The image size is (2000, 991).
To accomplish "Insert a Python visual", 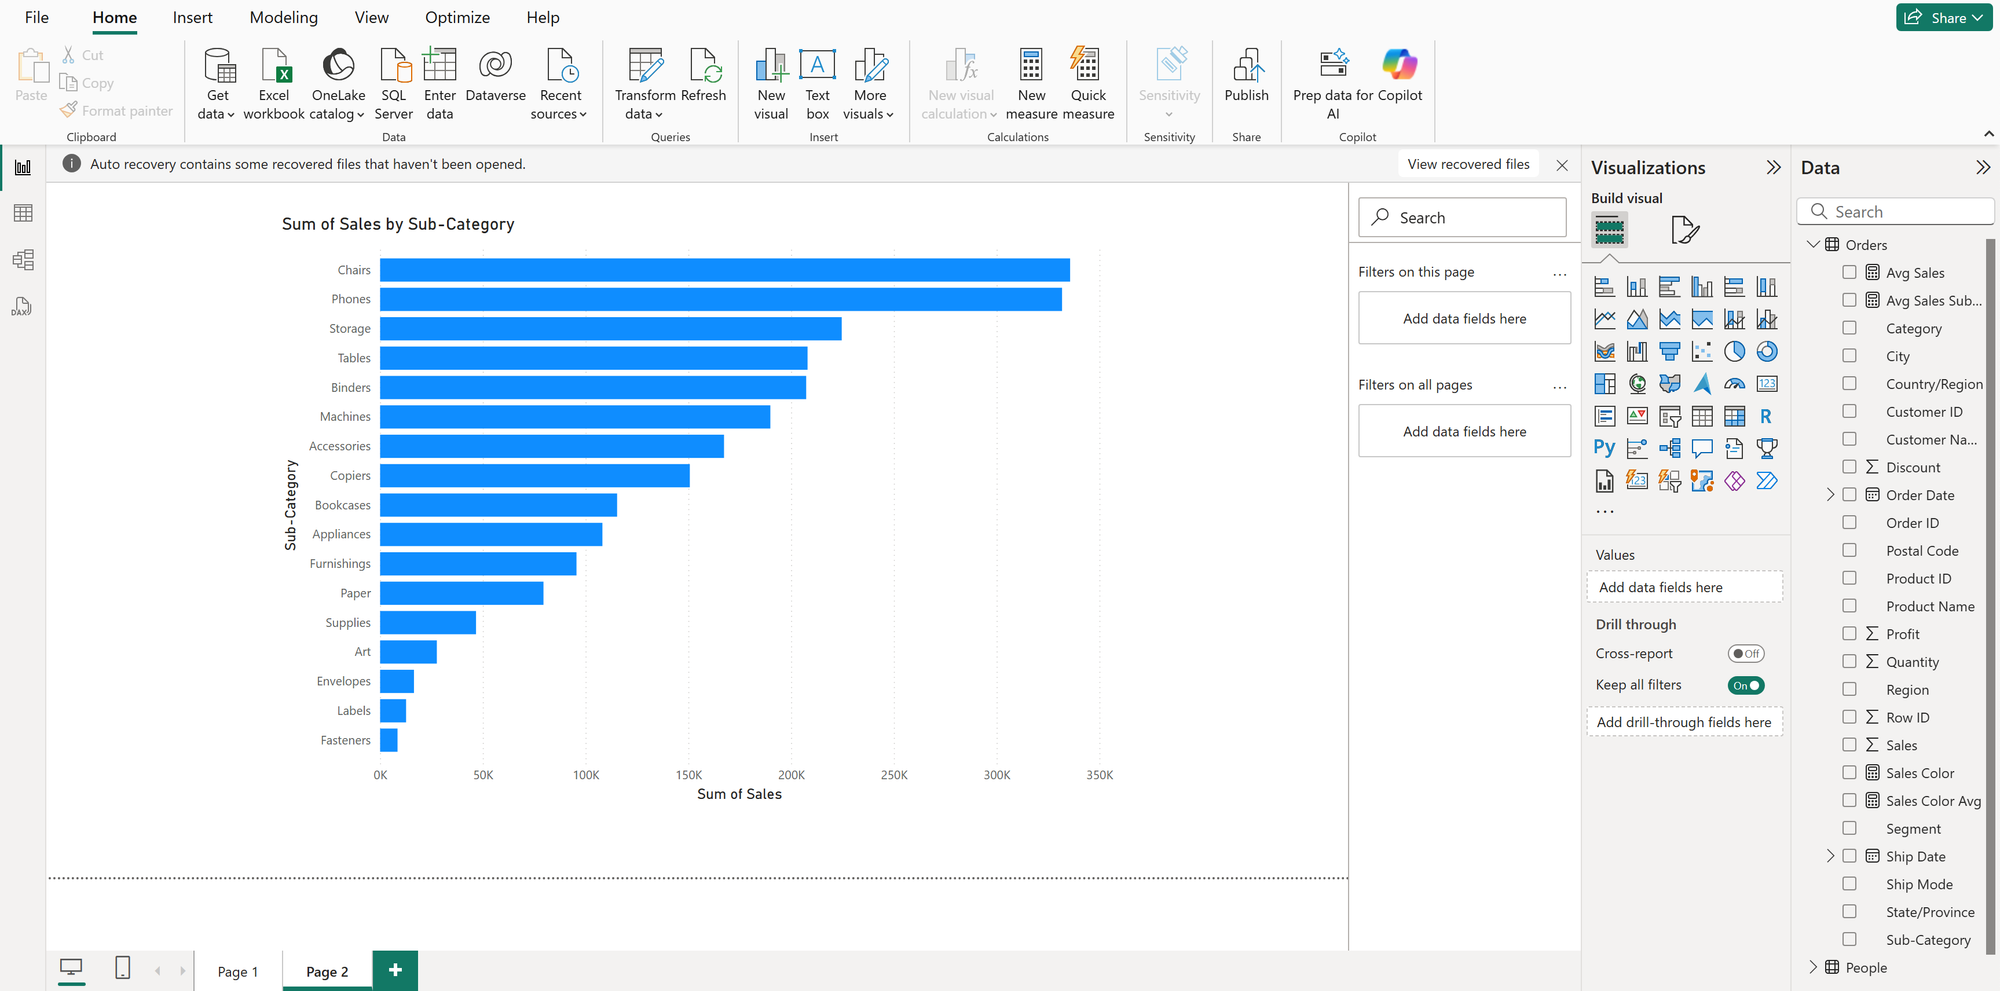I will coord(1604,448).
